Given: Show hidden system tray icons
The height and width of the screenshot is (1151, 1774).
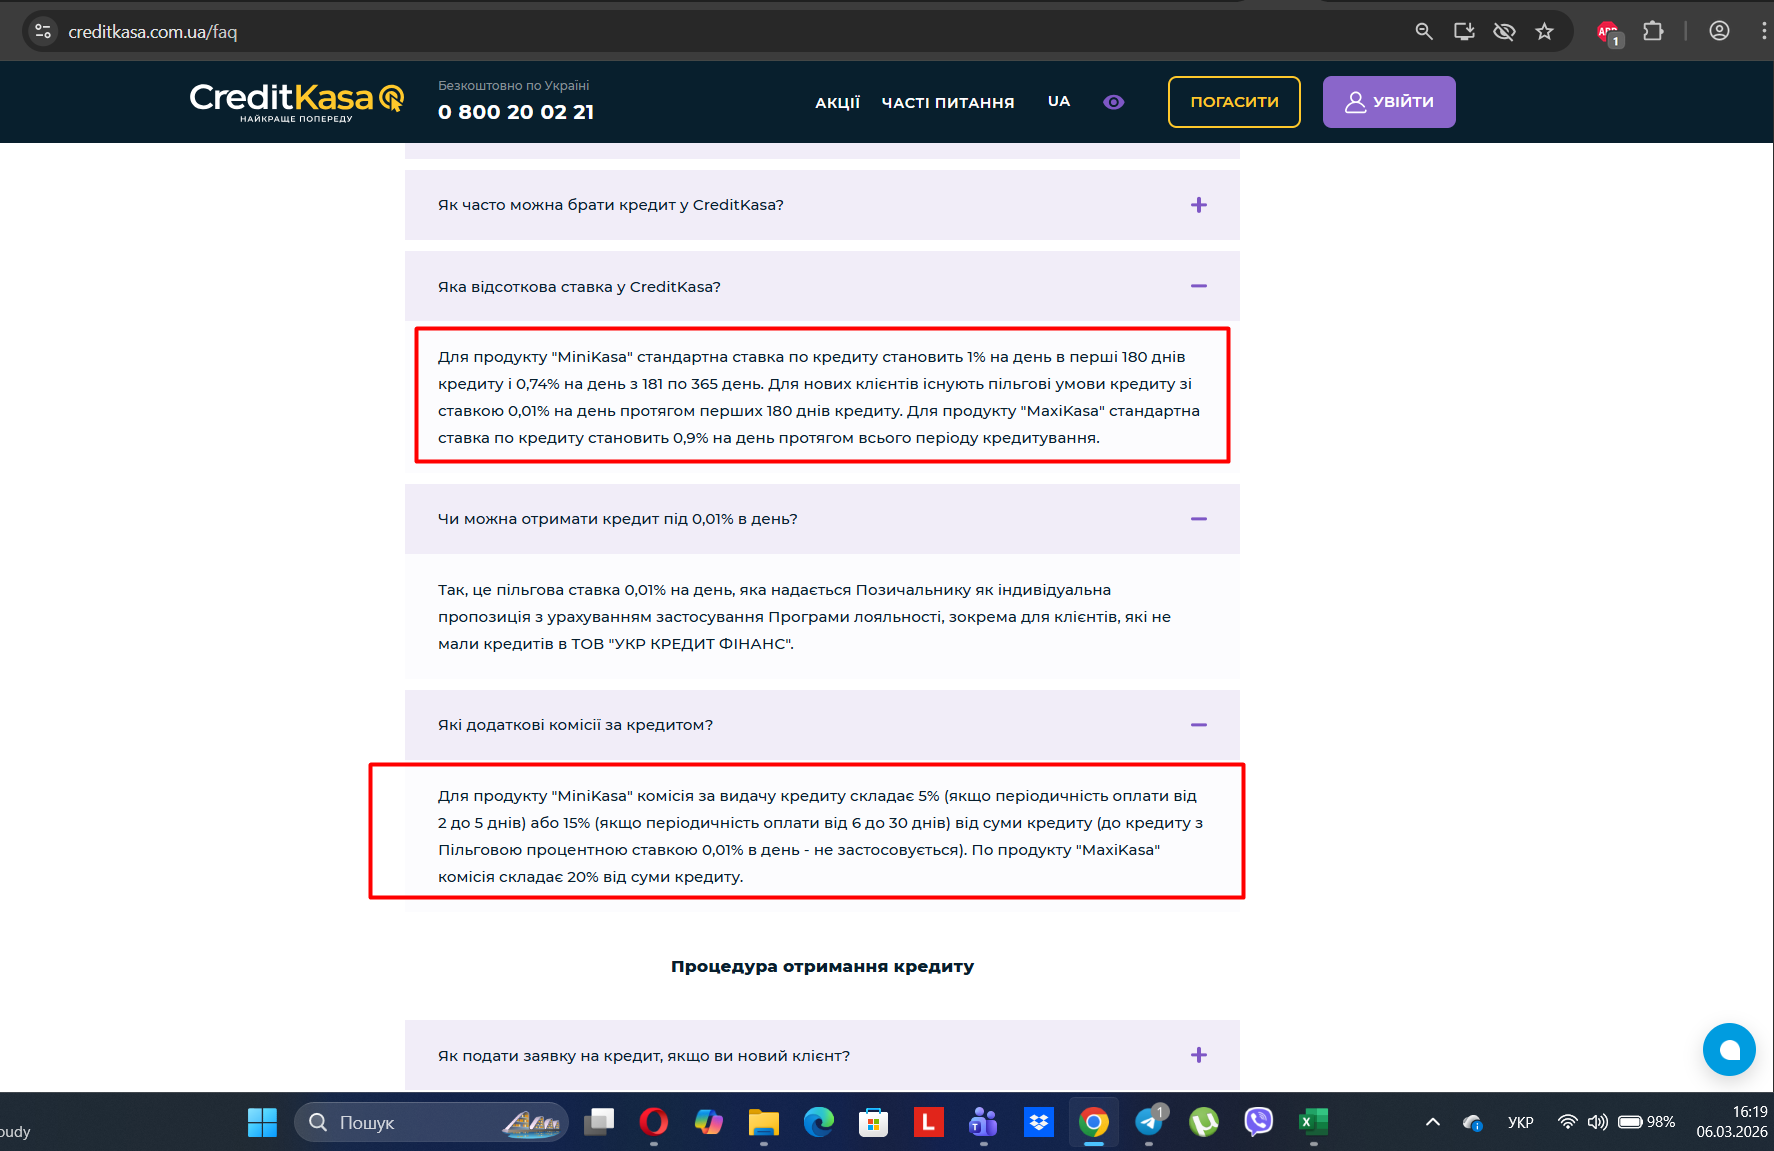Looking at the screenshot, I should pyautogui.click(x=1433, y=1122).
